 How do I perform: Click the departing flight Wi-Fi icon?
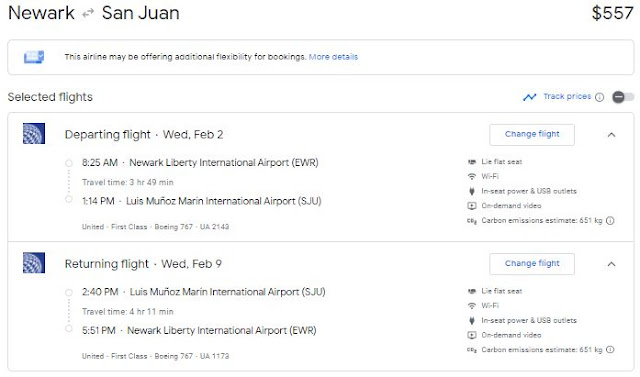(x=472, y=176)
